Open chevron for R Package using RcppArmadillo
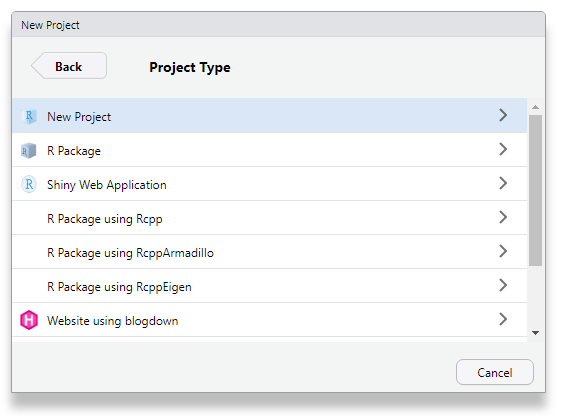 pyautogui.click(x=503, y=251)
